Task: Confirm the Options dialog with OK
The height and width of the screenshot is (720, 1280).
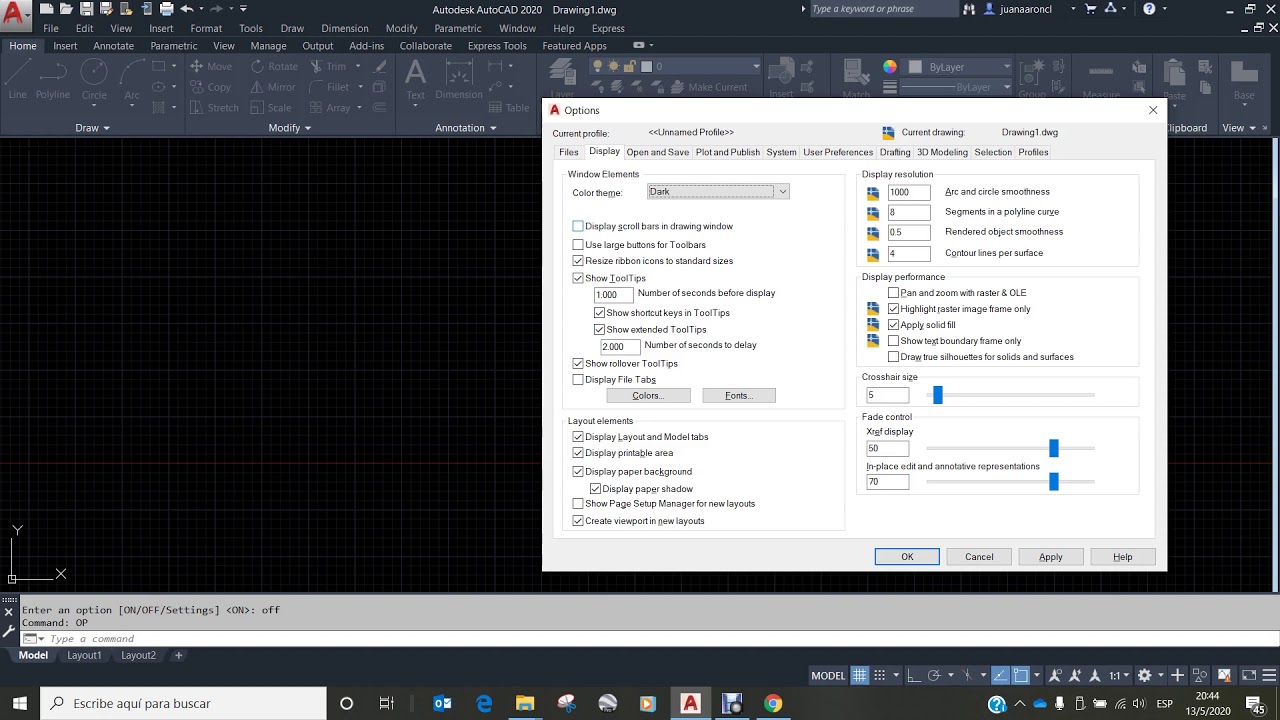Action: click(x=907, y=557)
